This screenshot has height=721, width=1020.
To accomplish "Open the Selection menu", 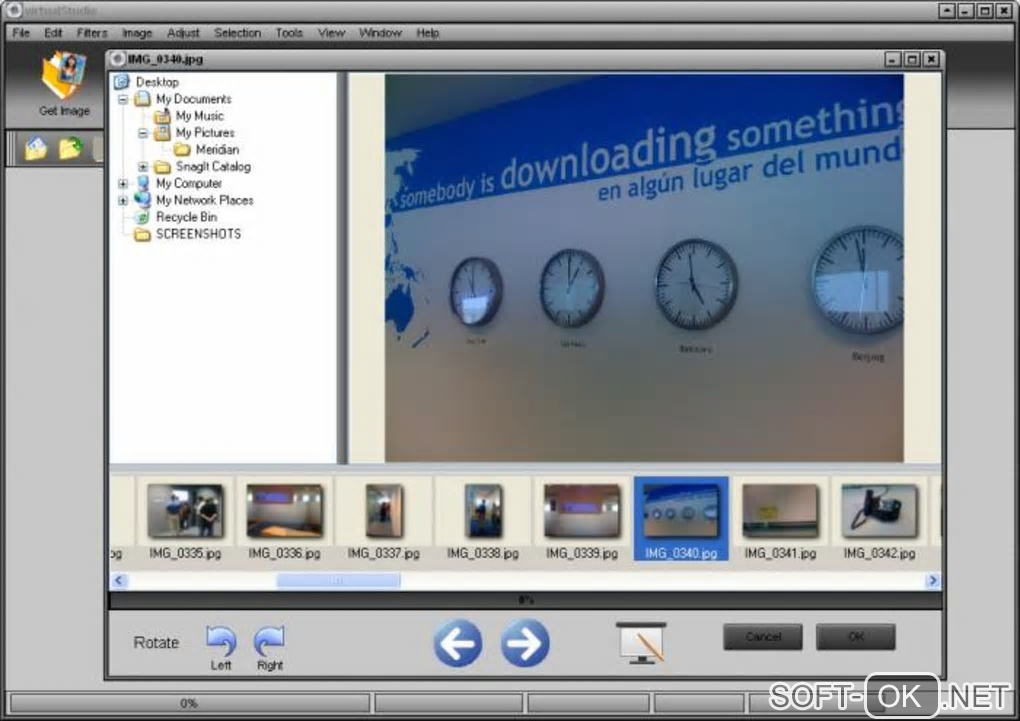I will click(237, 33).
